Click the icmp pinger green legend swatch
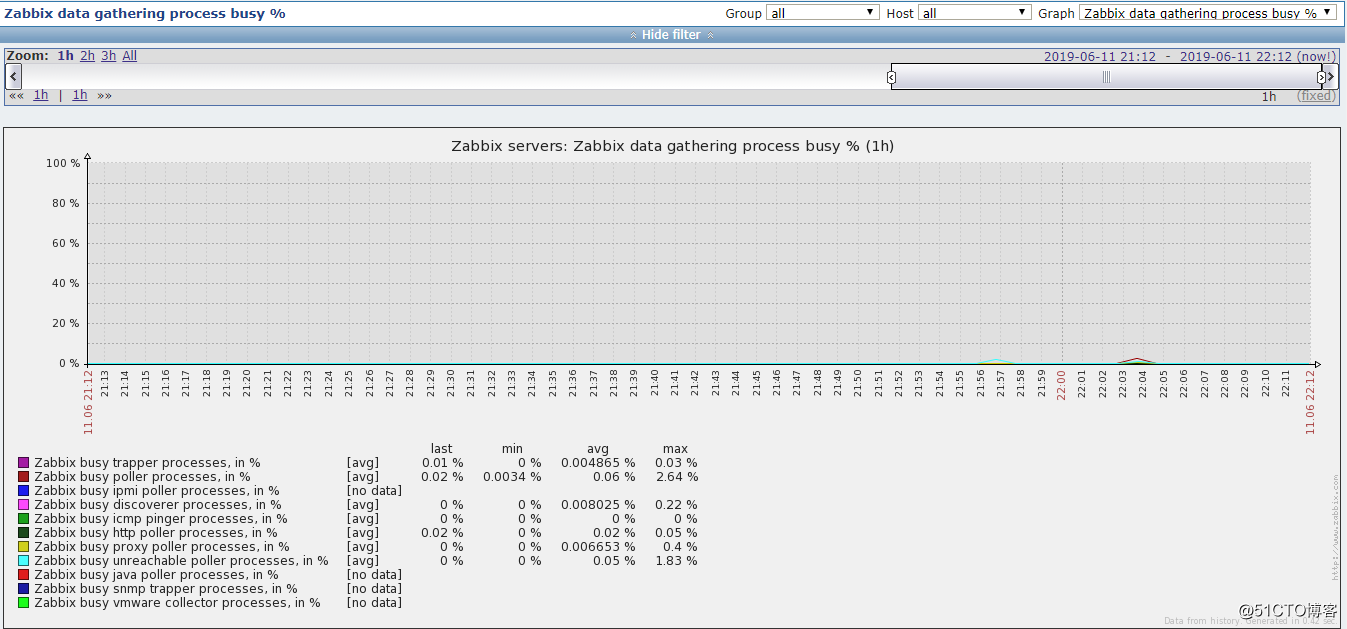 (x=23, y=519)
